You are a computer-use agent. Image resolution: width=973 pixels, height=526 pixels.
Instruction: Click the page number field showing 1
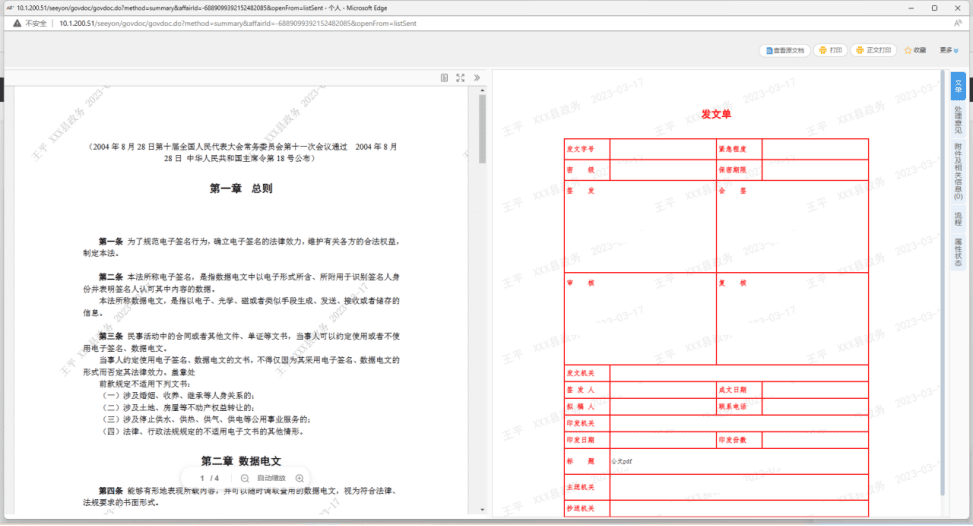[202, 478]
